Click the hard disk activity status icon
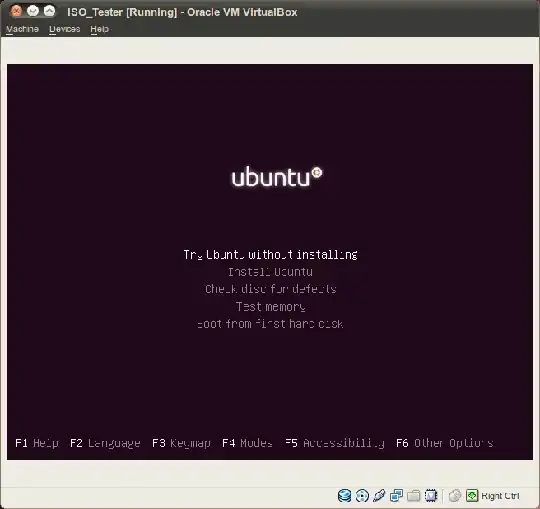Image resolution: width=540 pixels, height=509 pixels. coord(344,496)
